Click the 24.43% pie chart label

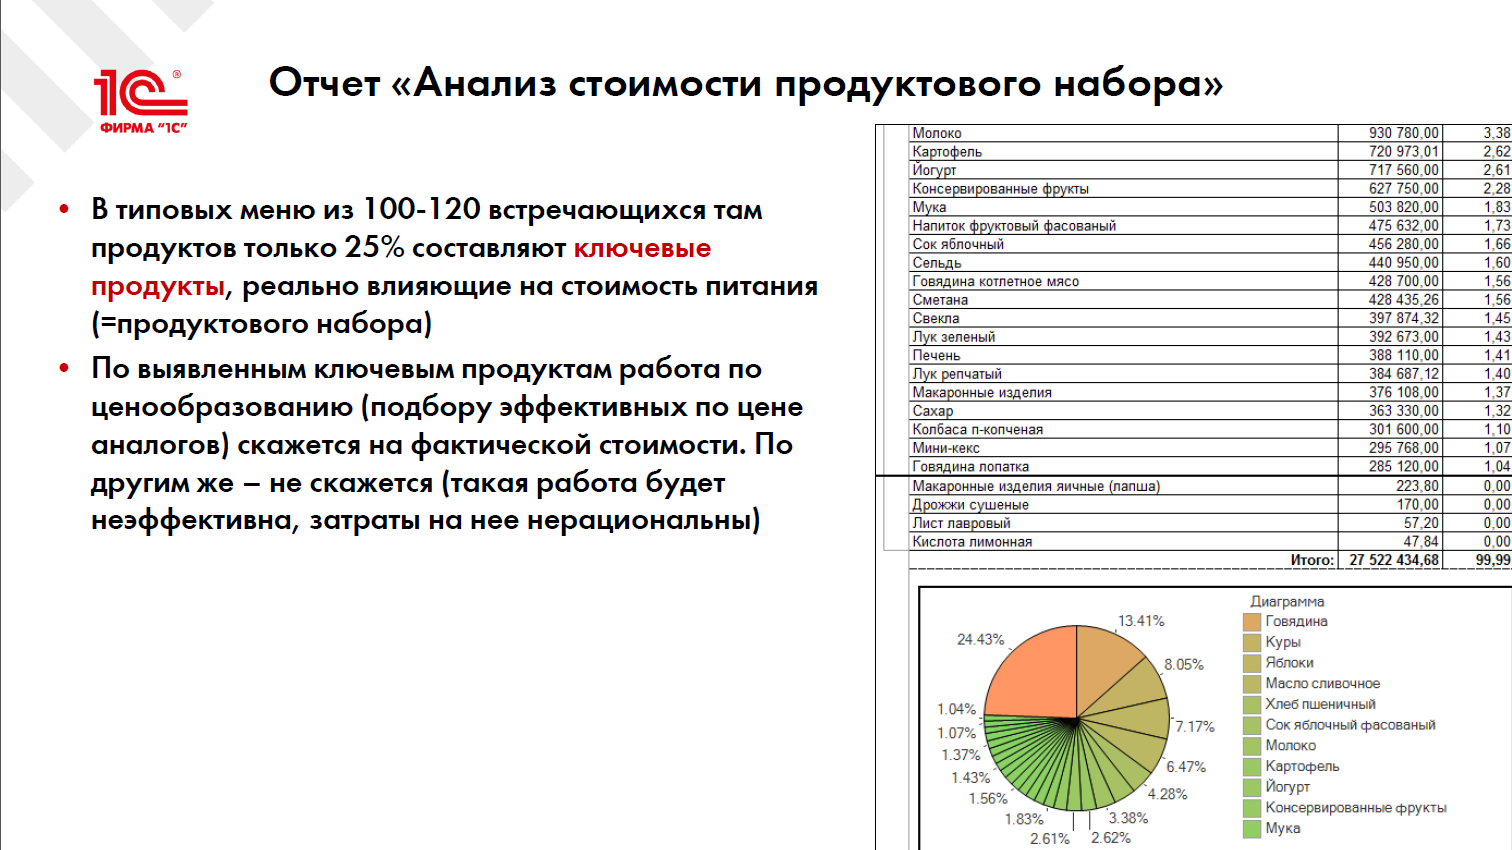tap(981, 640)
